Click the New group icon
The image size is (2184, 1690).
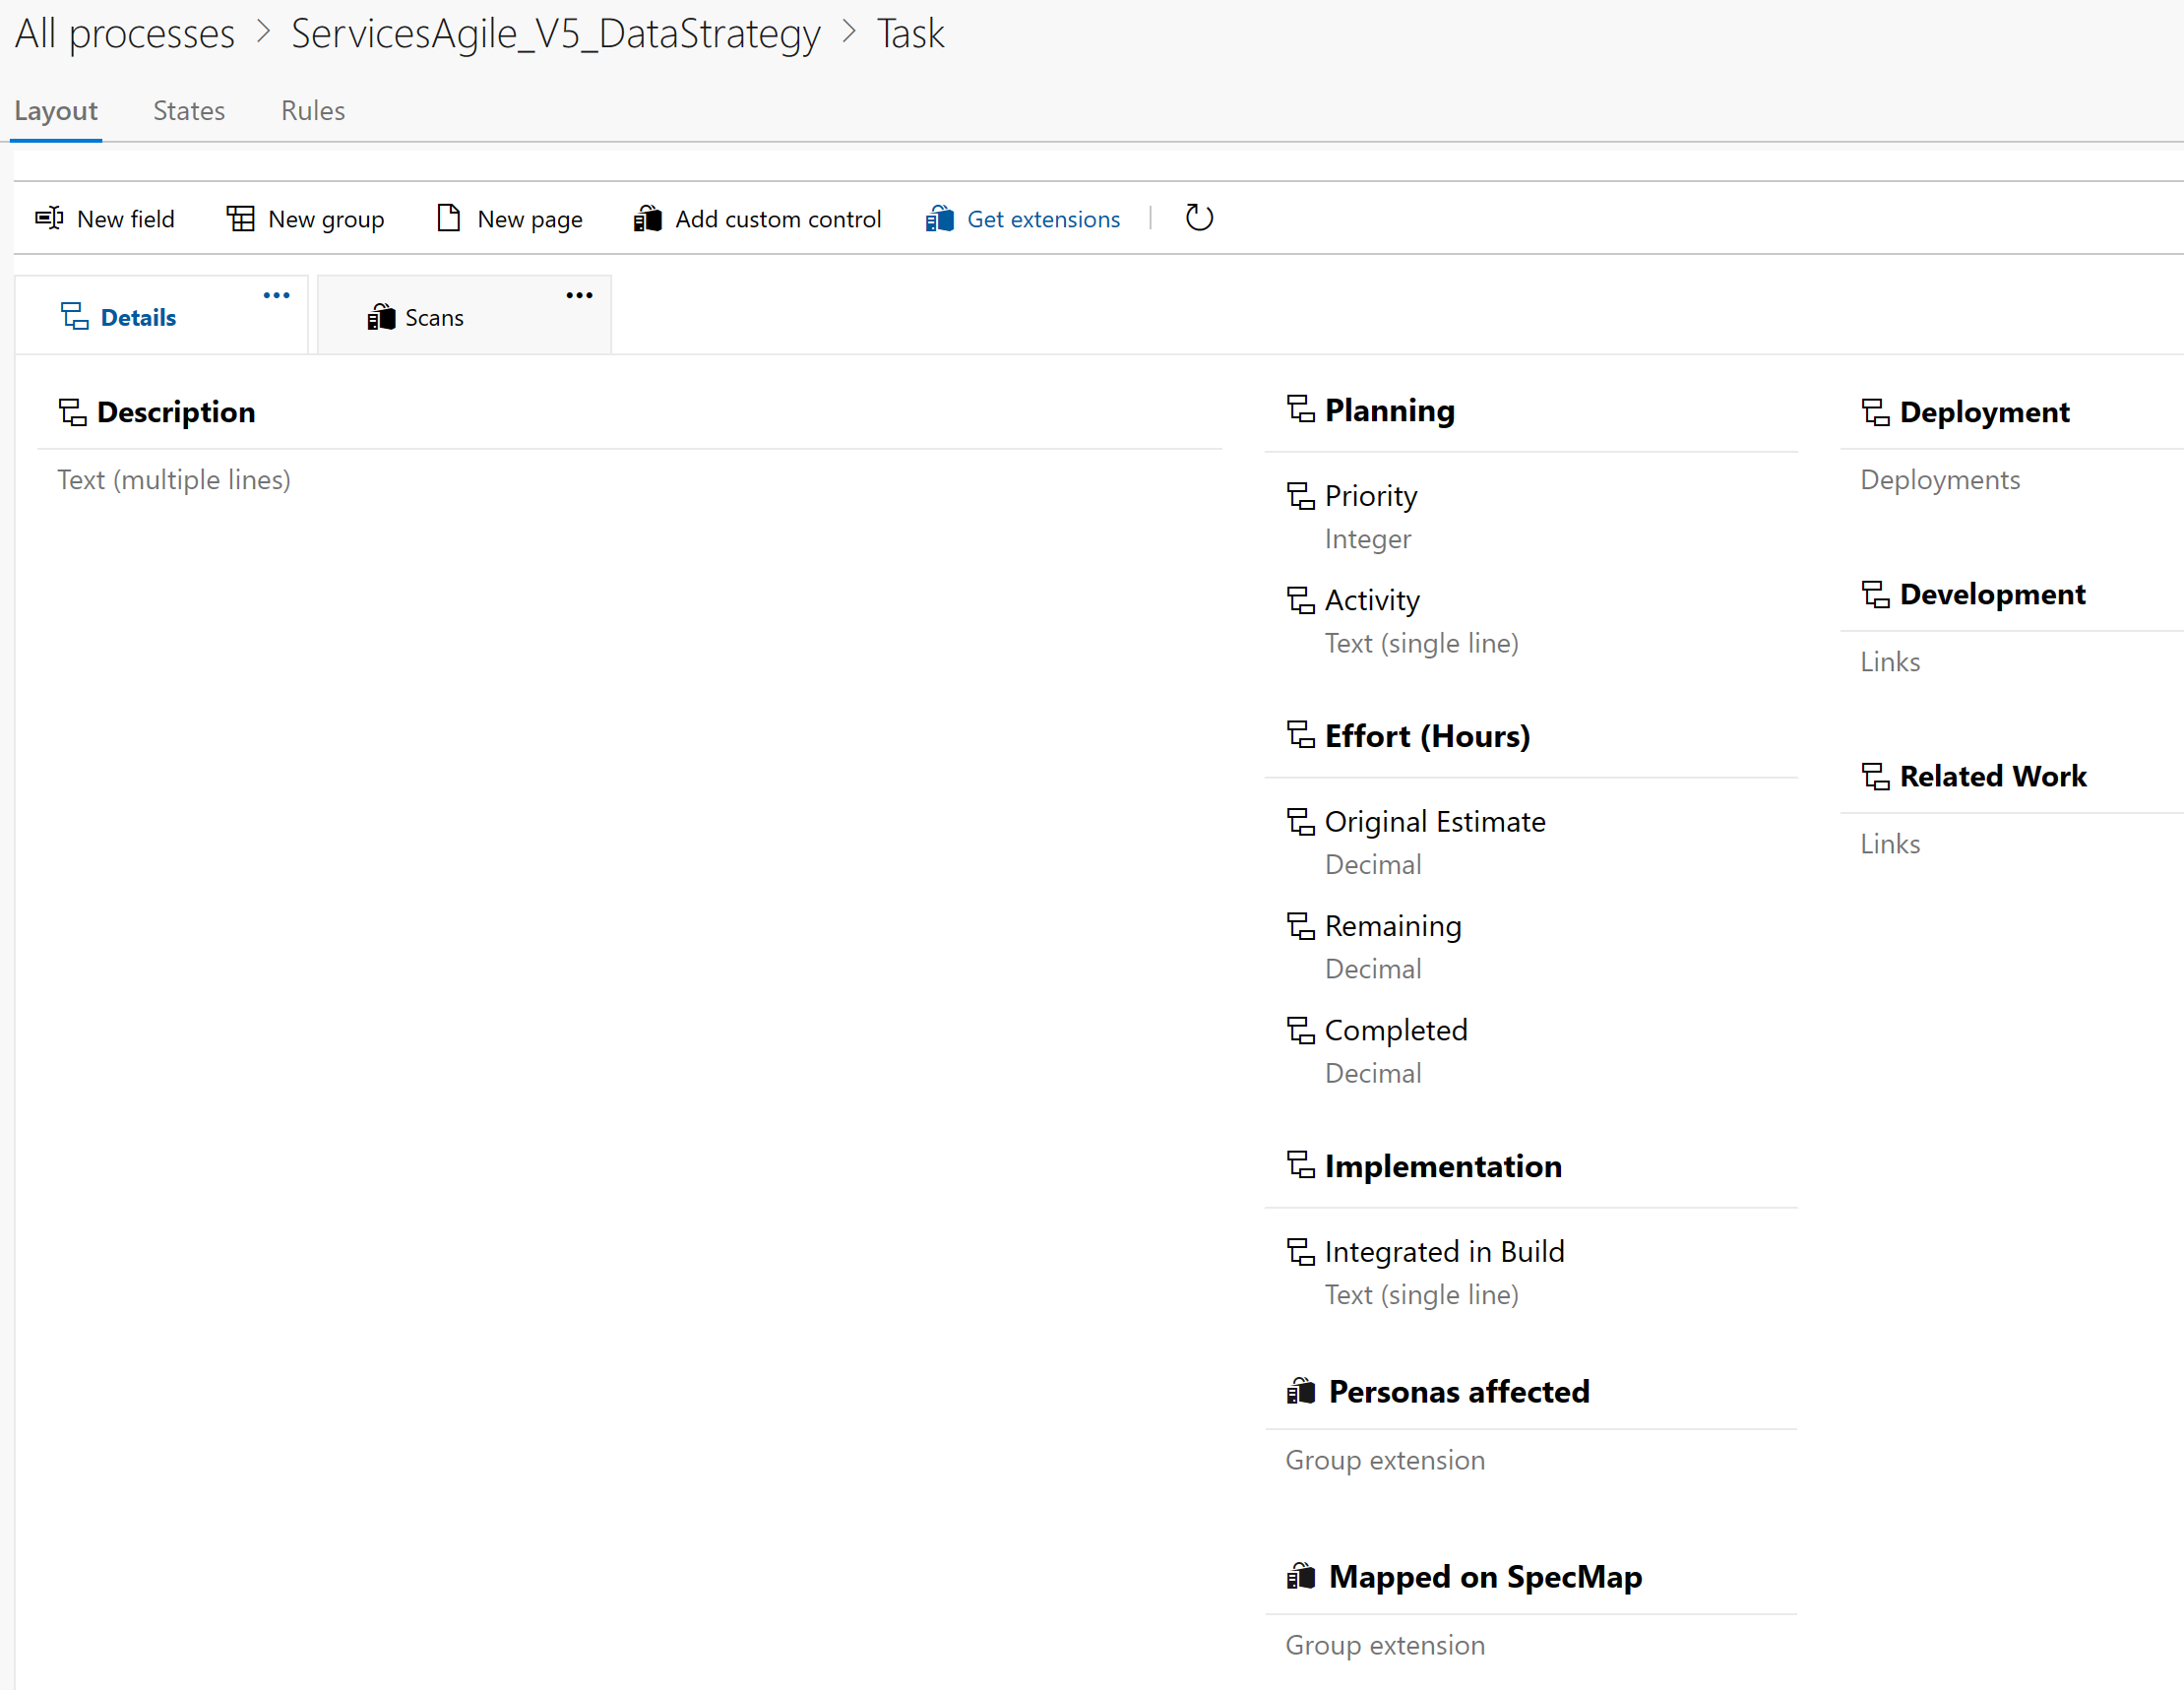point(240,218)
